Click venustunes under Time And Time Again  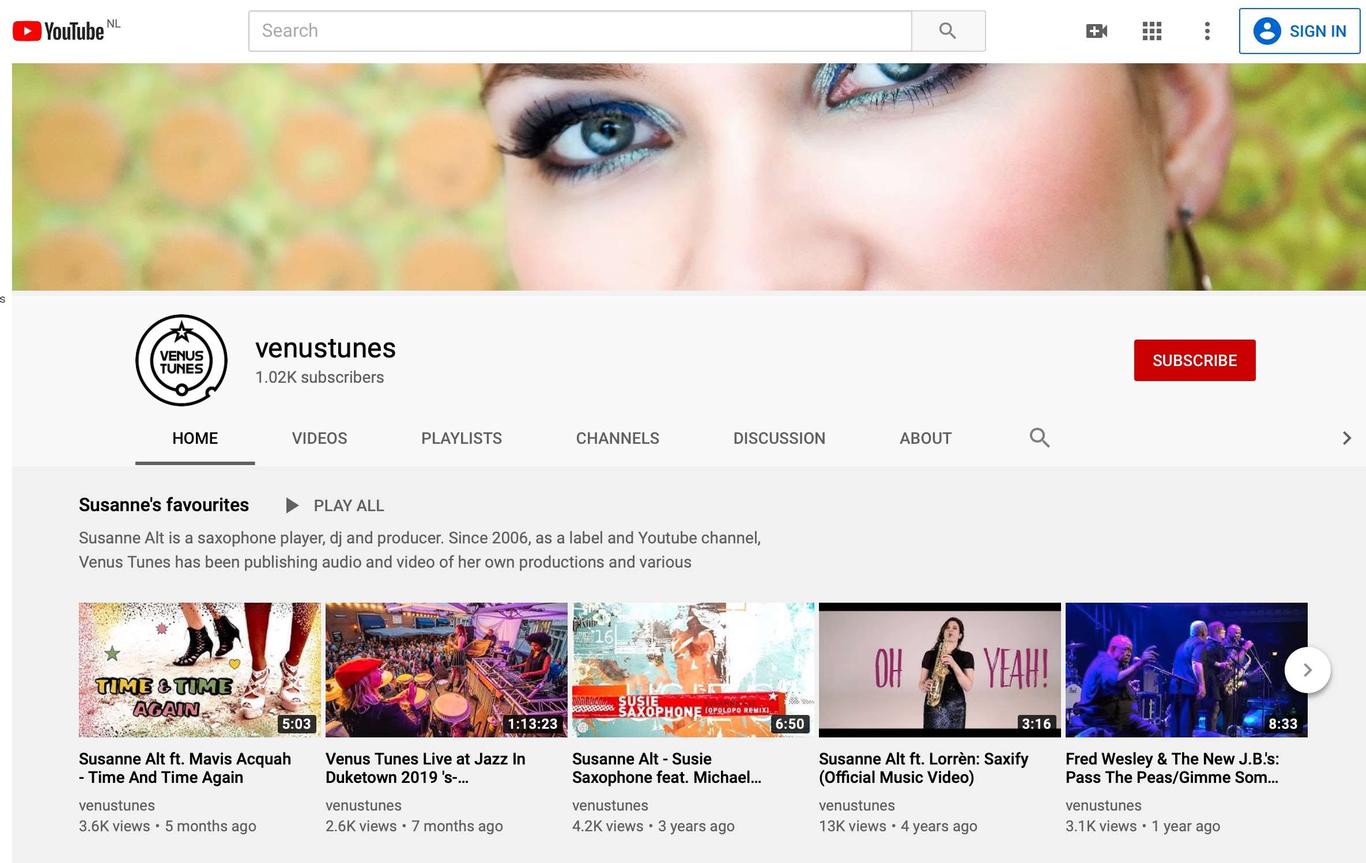117,805
